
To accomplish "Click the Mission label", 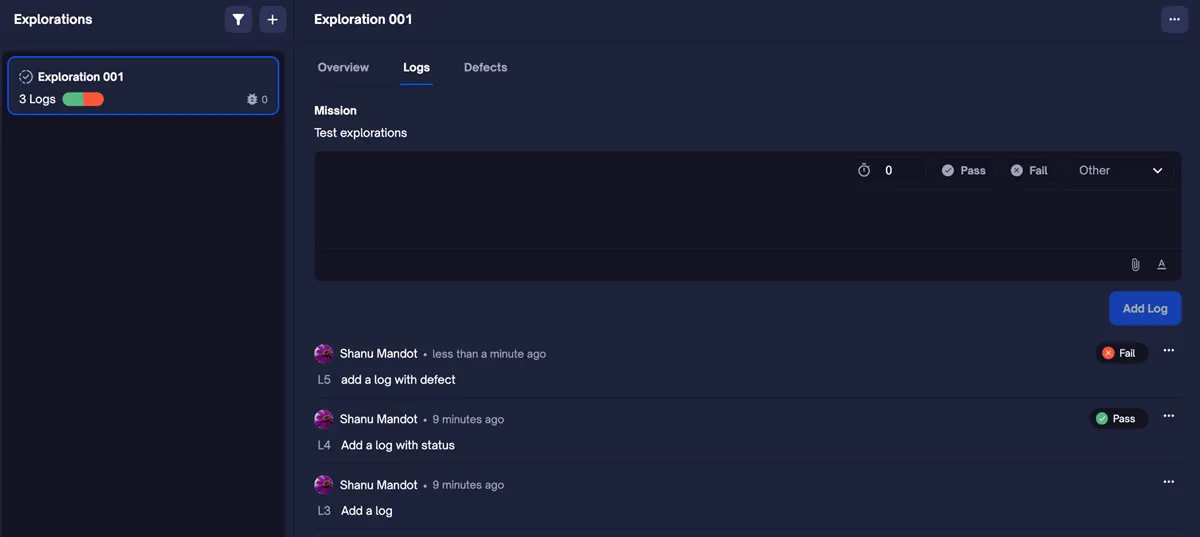I will [x=335, y=110].
